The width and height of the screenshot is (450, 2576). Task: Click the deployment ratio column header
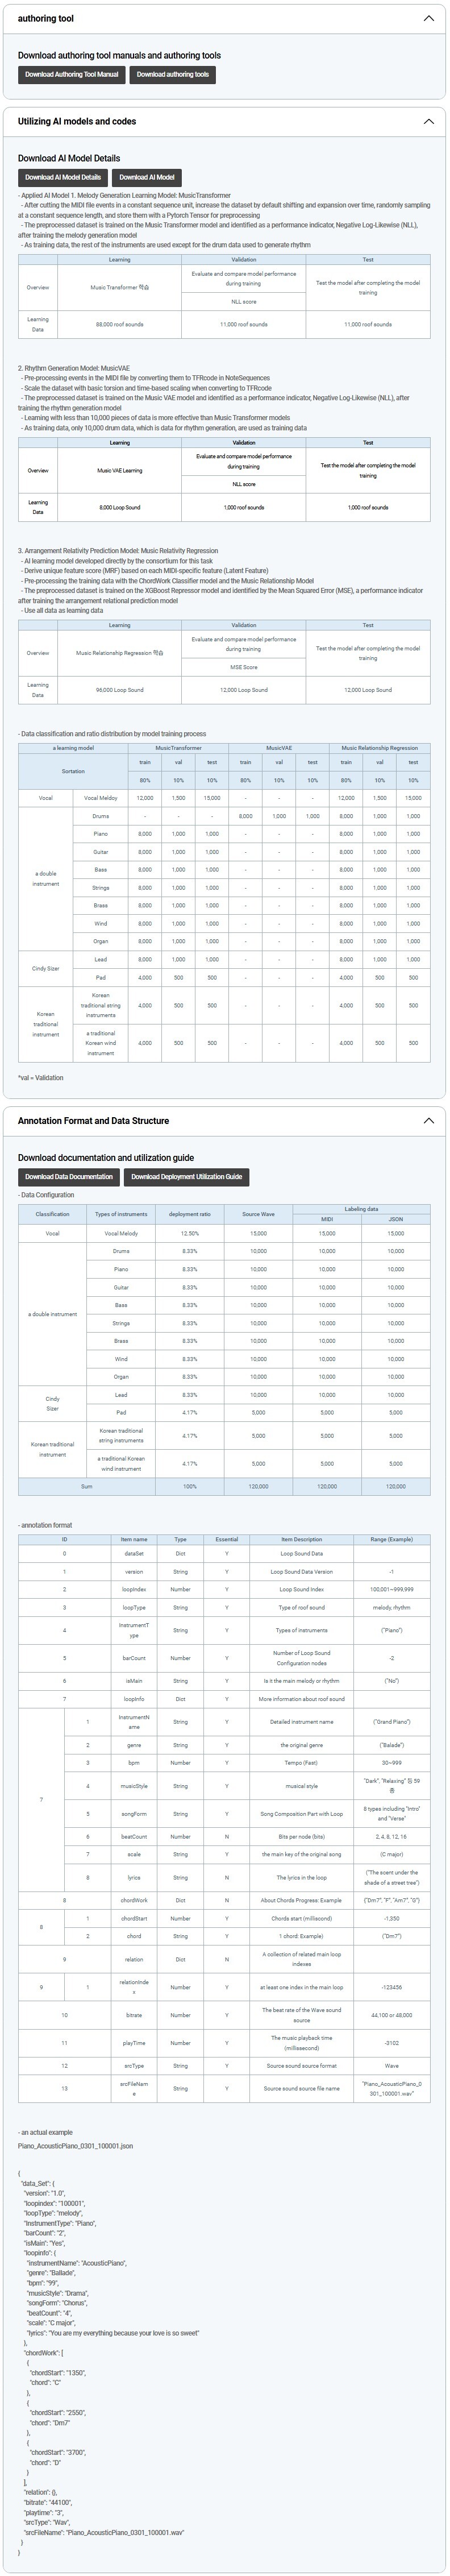coord(190,1214)
